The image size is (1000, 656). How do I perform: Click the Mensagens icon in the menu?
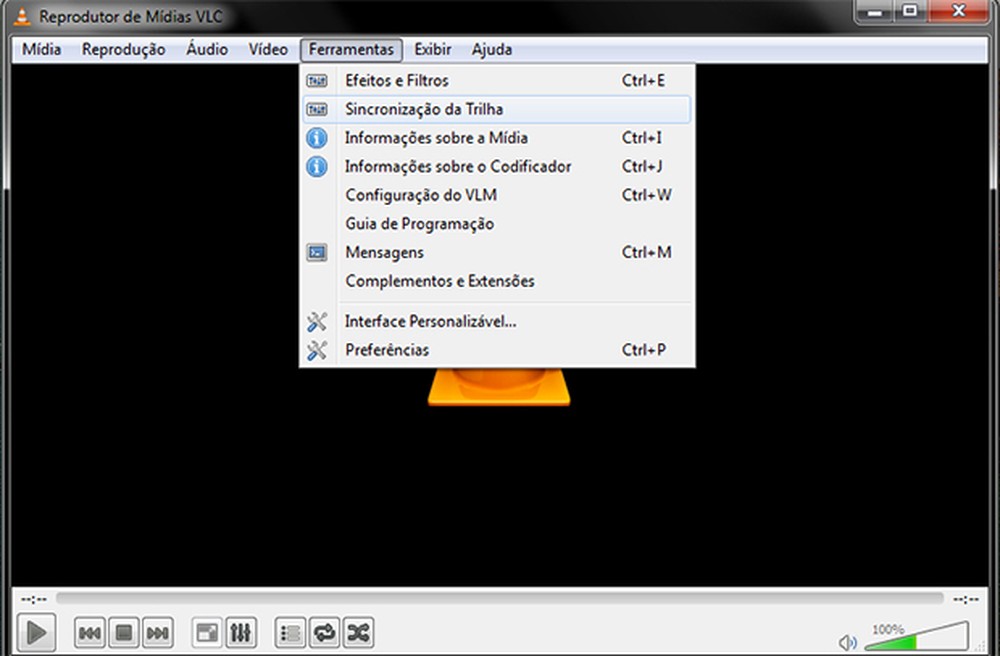click(317, 252)
